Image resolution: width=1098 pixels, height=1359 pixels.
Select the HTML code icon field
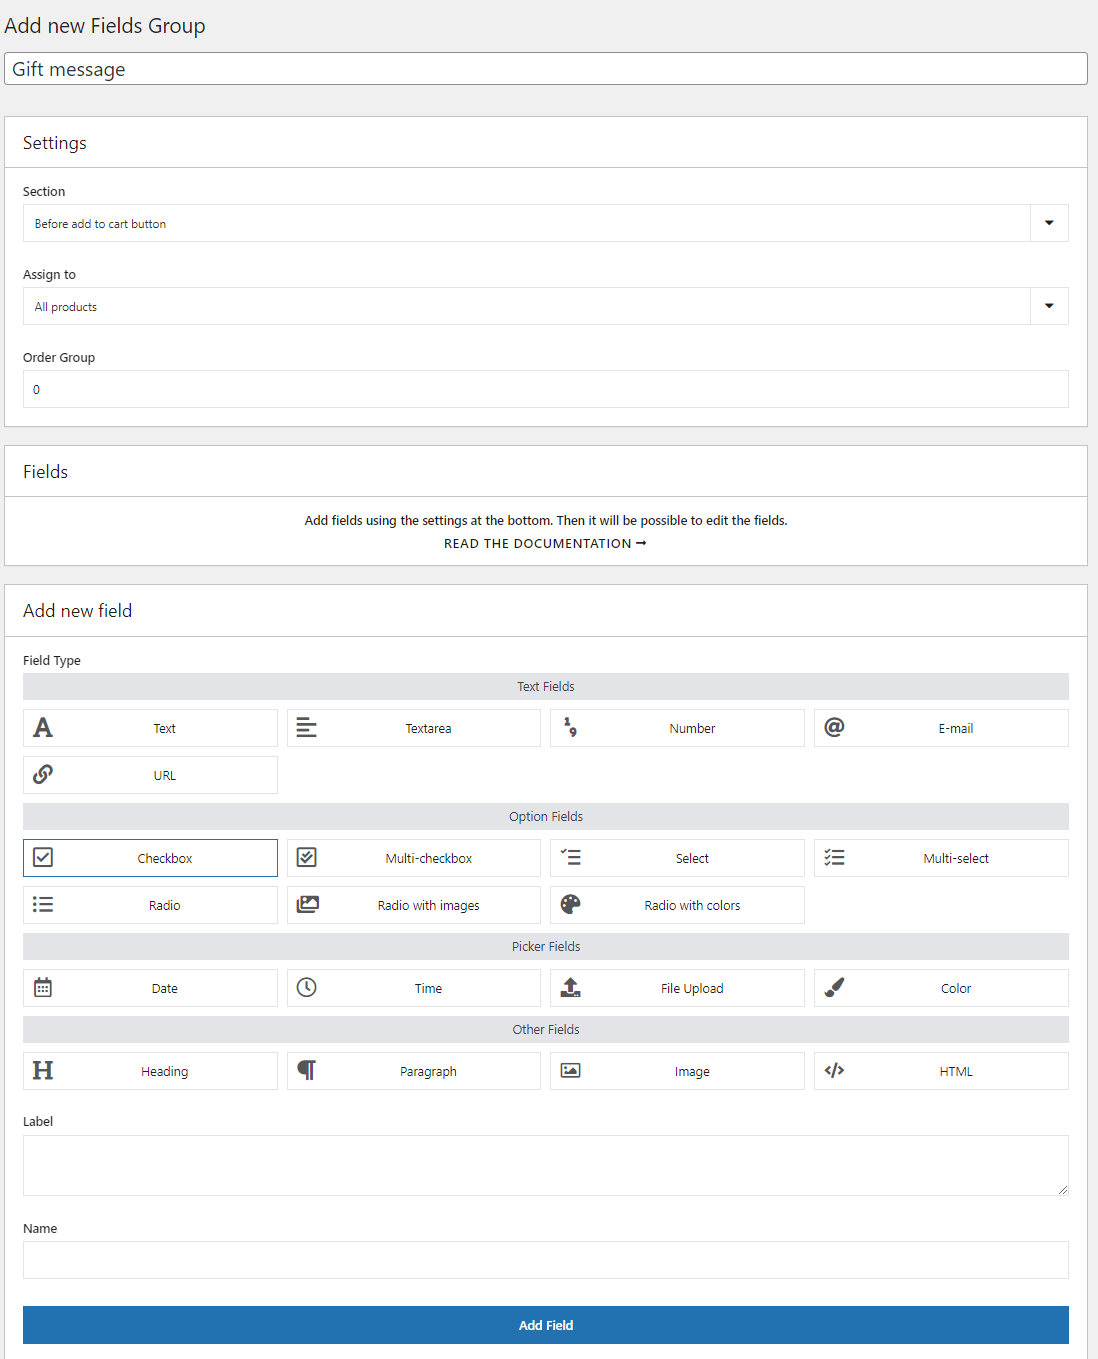(834, 1071)
